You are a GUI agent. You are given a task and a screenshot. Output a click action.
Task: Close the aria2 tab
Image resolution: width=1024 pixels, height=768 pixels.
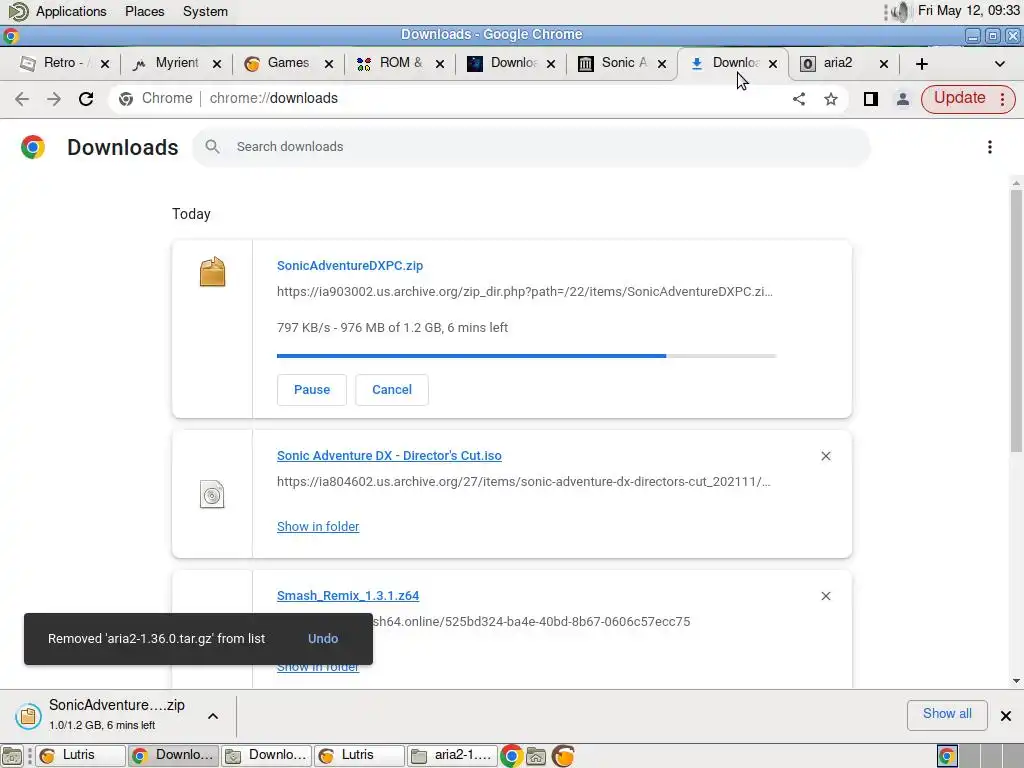click(884, 63)
